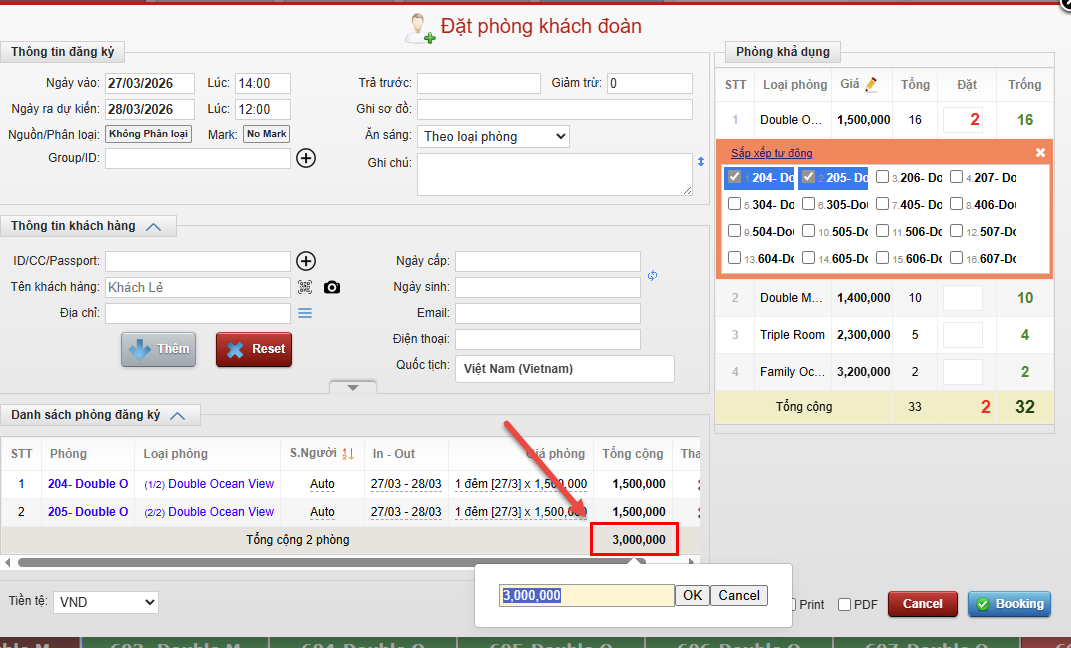Image resolution: width=1071 pixels, height=648 pixels.
Task: Click the Sắp xếp tự động link
Action: (x=771, y=153)
